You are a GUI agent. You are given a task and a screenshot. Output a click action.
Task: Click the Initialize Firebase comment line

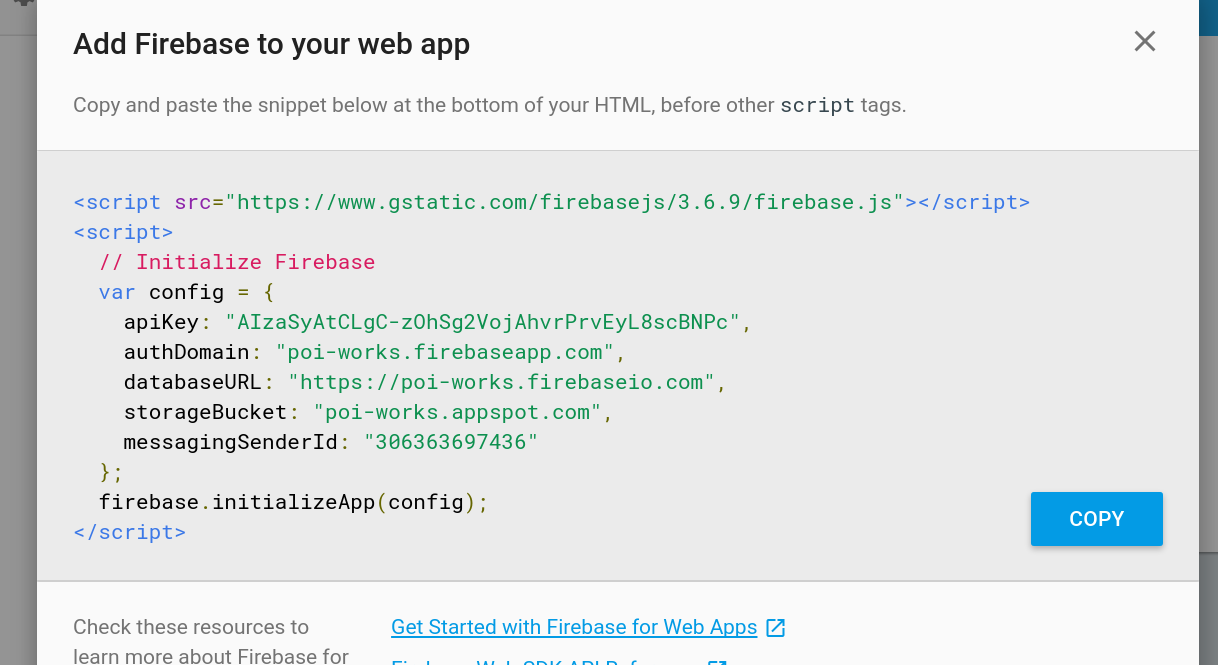(x=237, y=261)
